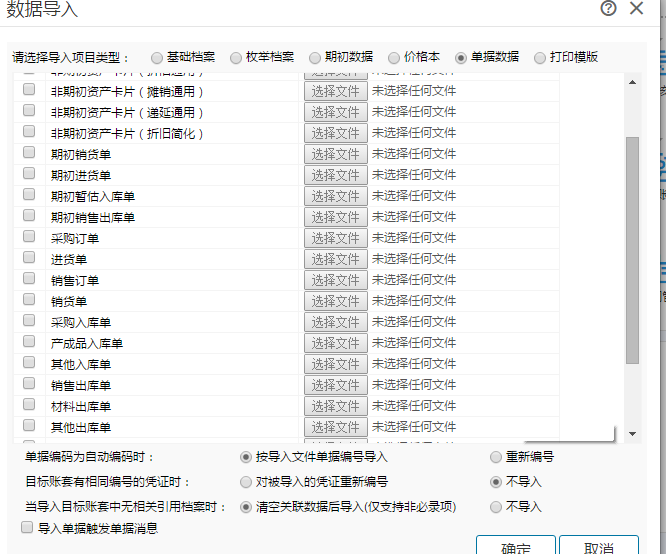The width and height of the screenshot is (666, 554).
Task: Select the 价格本 radio option
Action: (394, 58)
